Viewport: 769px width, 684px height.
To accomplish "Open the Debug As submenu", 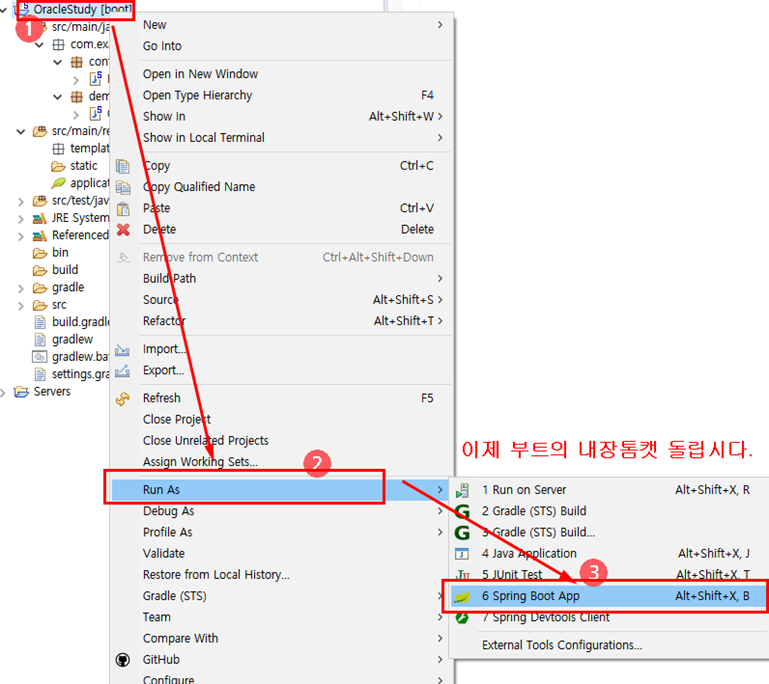I will 281,511.
